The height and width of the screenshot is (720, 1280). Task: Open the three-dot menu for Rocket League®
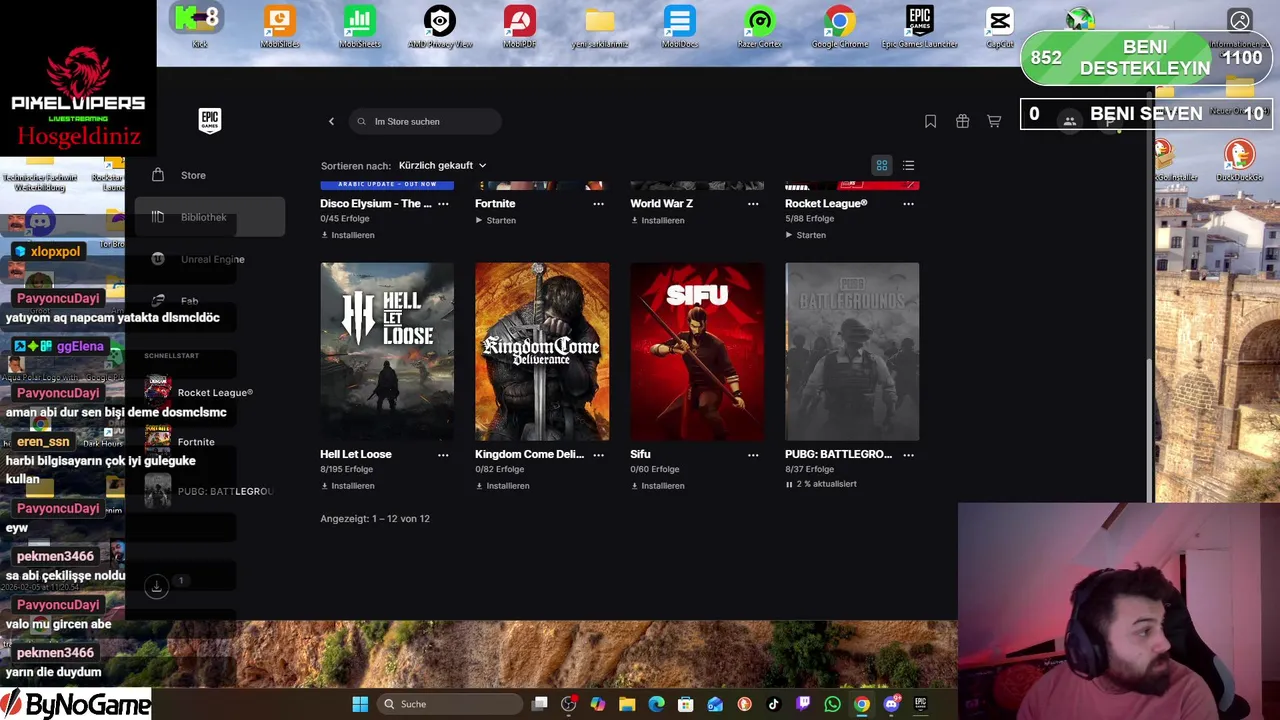(x=908, y=203)
